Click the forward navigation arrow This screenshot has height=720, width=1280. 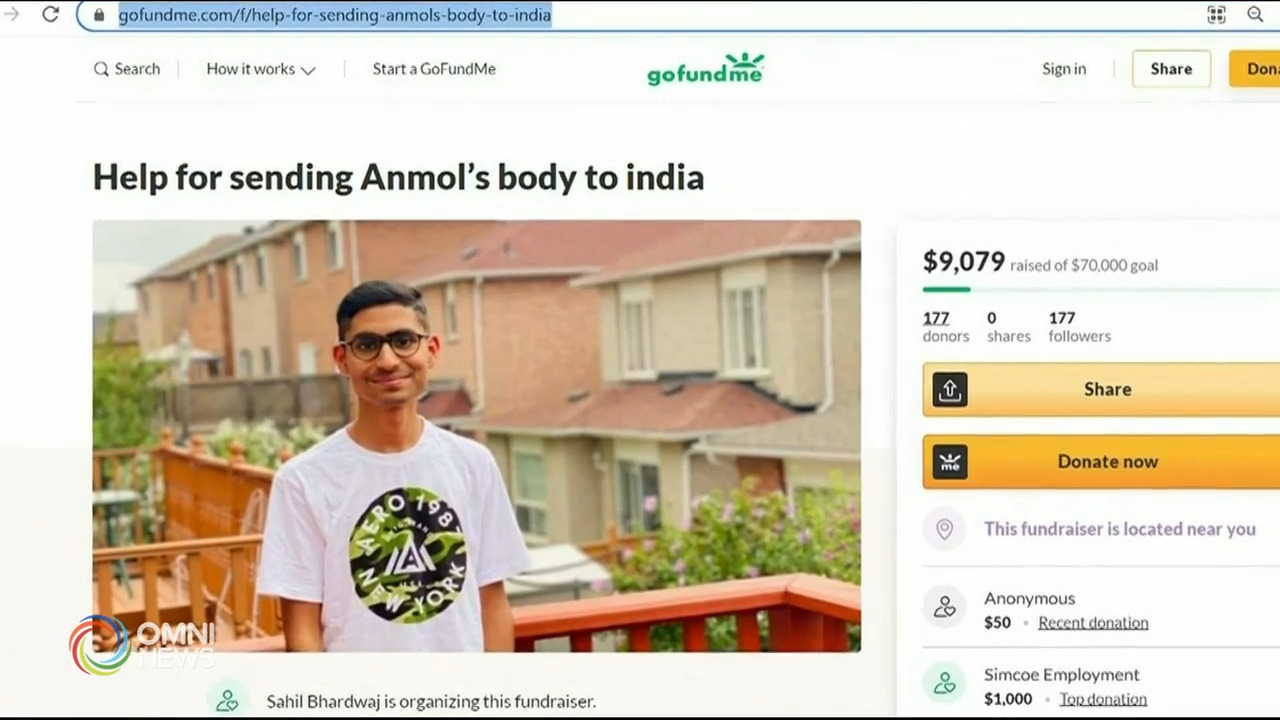pyautogui.click(x=12, y=14)
